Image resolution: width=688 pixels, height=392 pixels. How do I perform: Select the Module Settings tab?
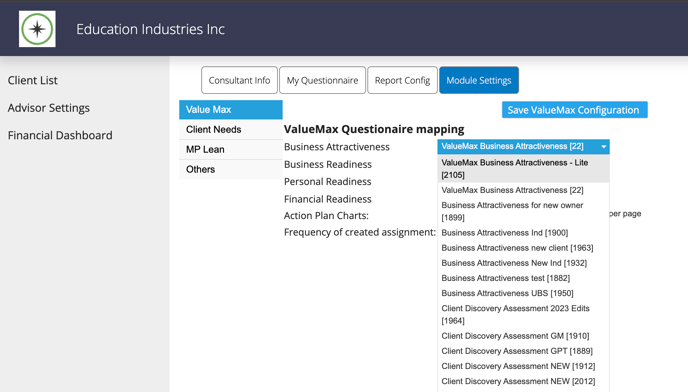[x=479, y=80]
